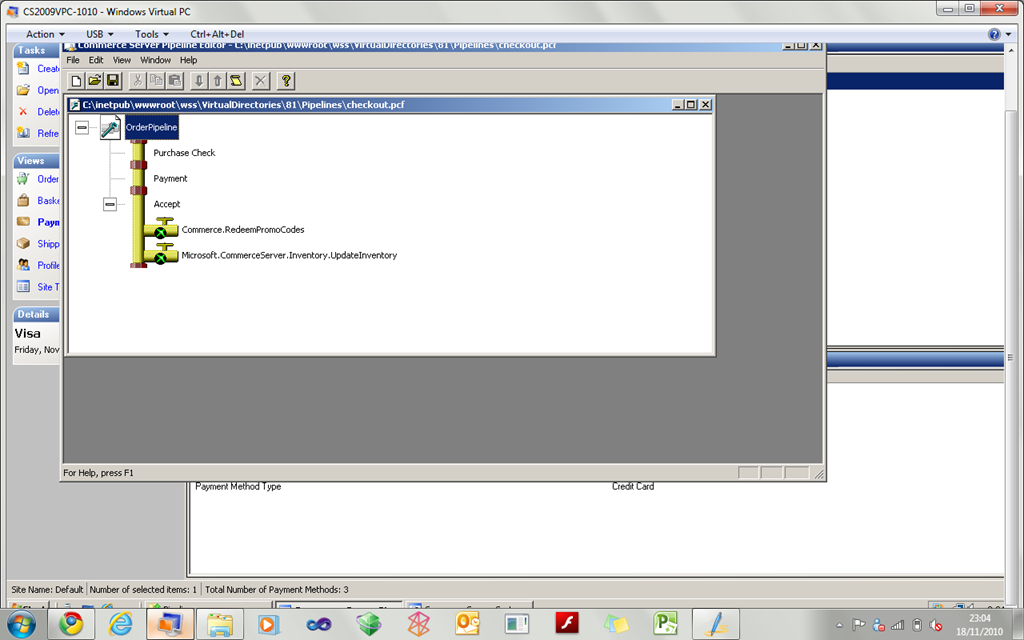The width and height of the screenshot is (1024, 640).
Task: Open the File menu
Action: click(x=73, y=60)
